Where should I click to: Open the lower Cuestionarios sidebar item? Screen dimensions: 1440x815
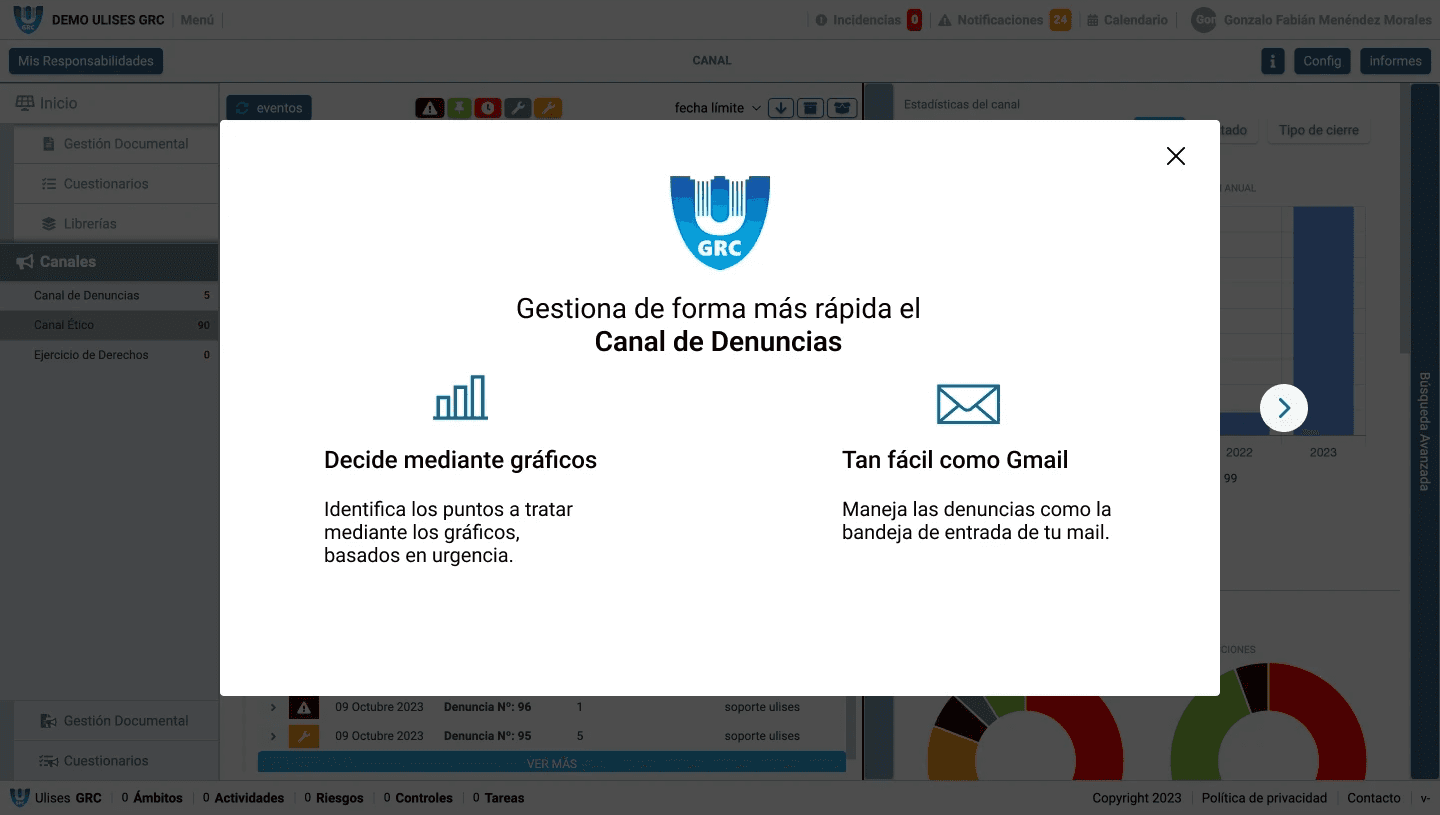[116, 761]
